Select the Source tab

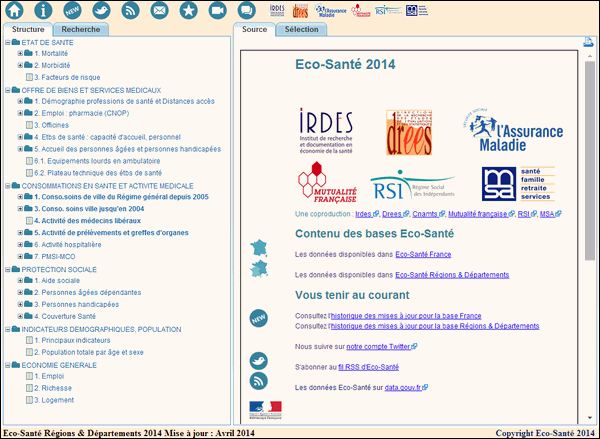pyautogui.click(x=254, y=29)
